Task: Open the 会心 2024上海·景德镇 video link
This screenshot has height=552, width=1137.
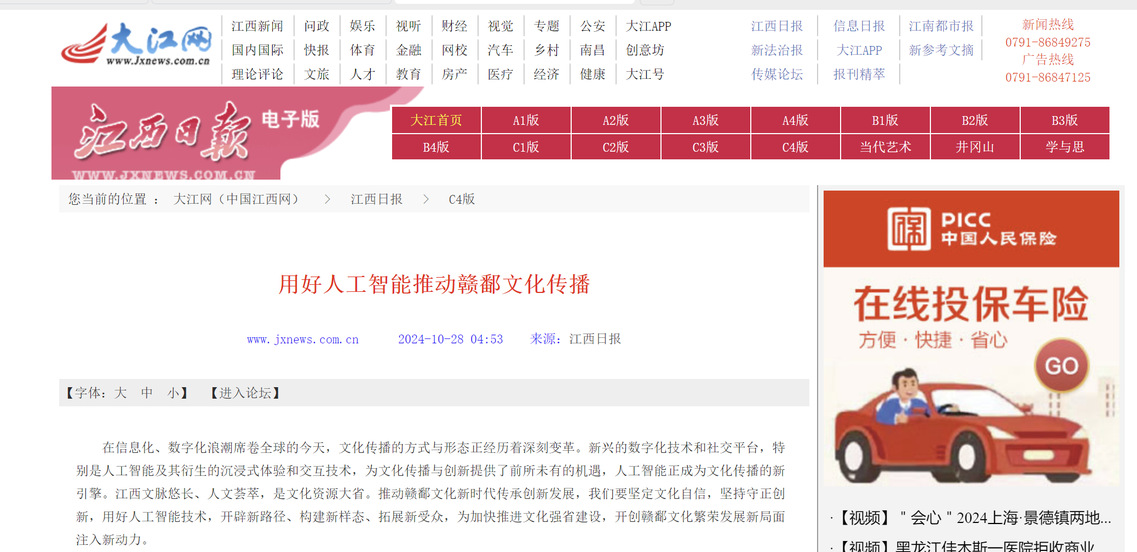Action: coord(970,518)
